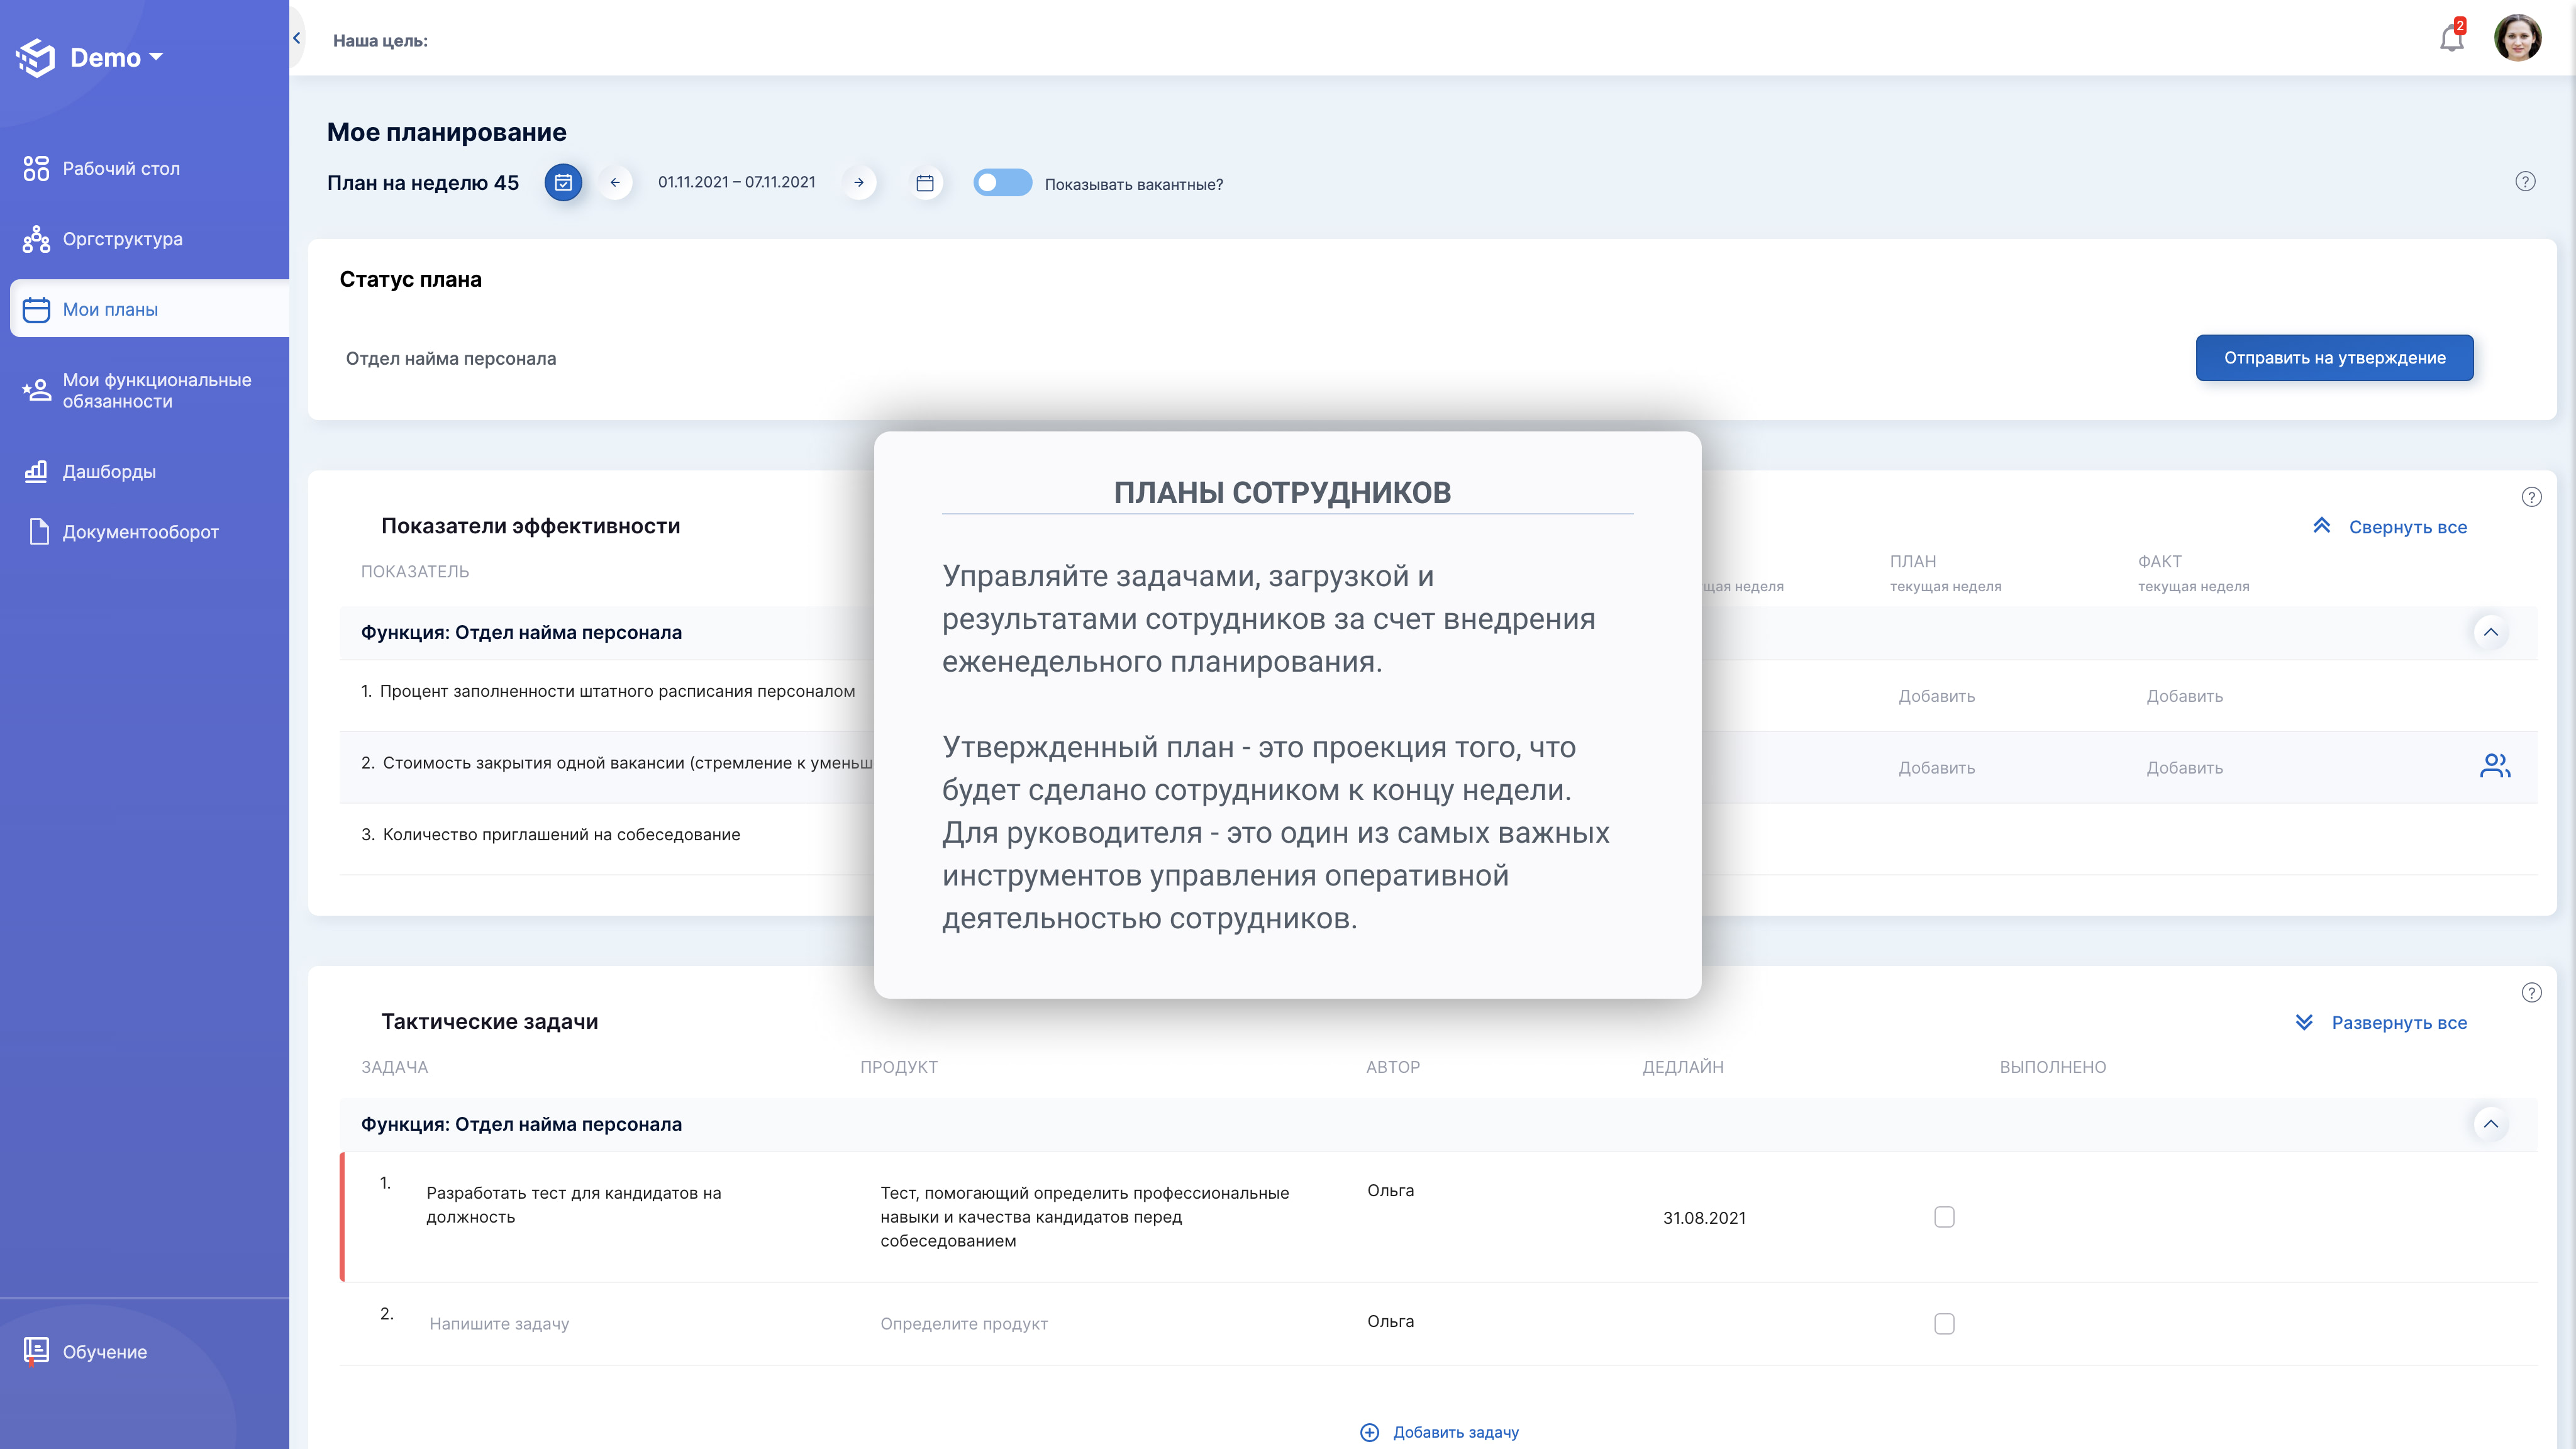Click the Оргструктура hierarchy icon
Viewport: 2576px width, 1449px height.
pyautogui.click(x=36, y=239)
